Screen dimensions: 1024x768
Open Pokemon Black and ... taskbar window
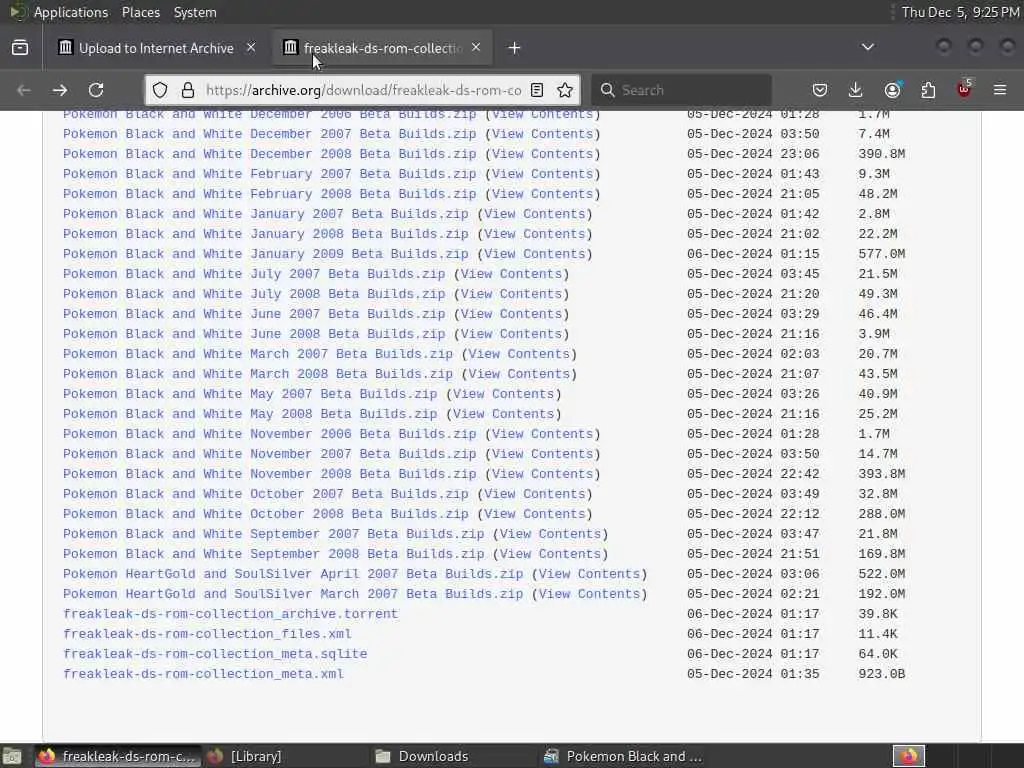coord(624,756)
